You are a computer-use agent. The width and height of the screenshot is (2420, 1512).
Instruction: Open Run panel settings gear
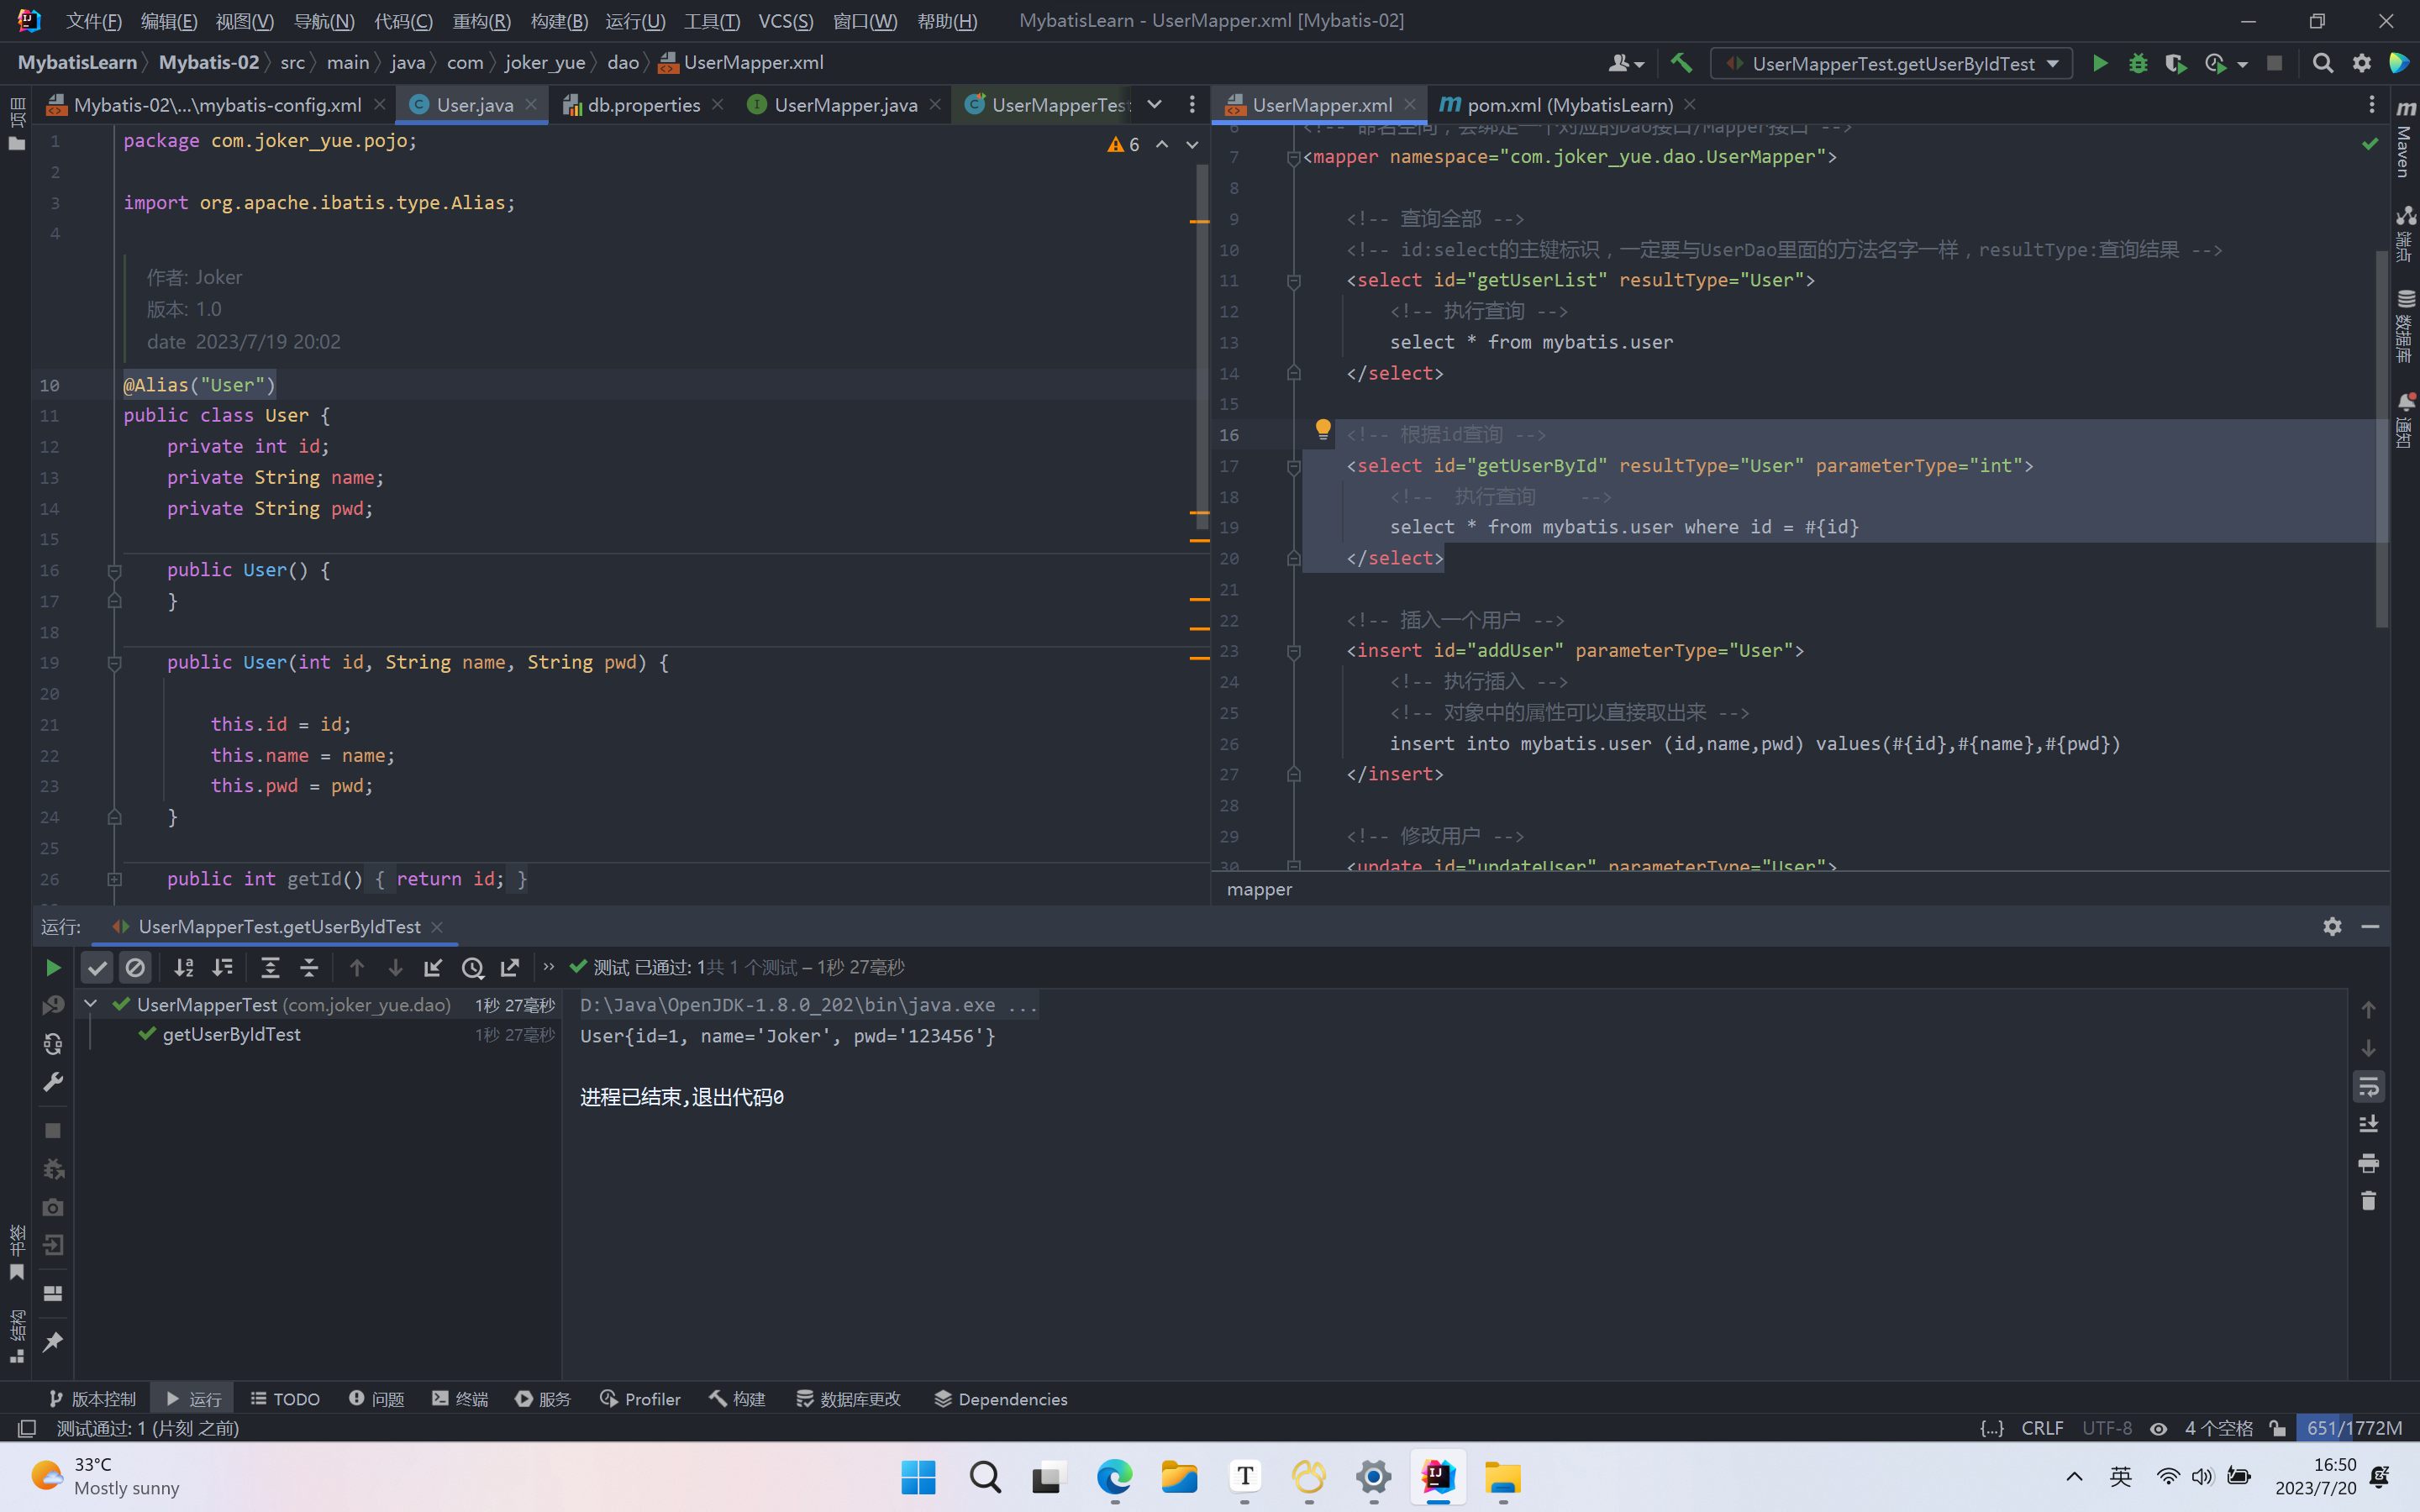pyautogui.click(x=2332, y=926)
